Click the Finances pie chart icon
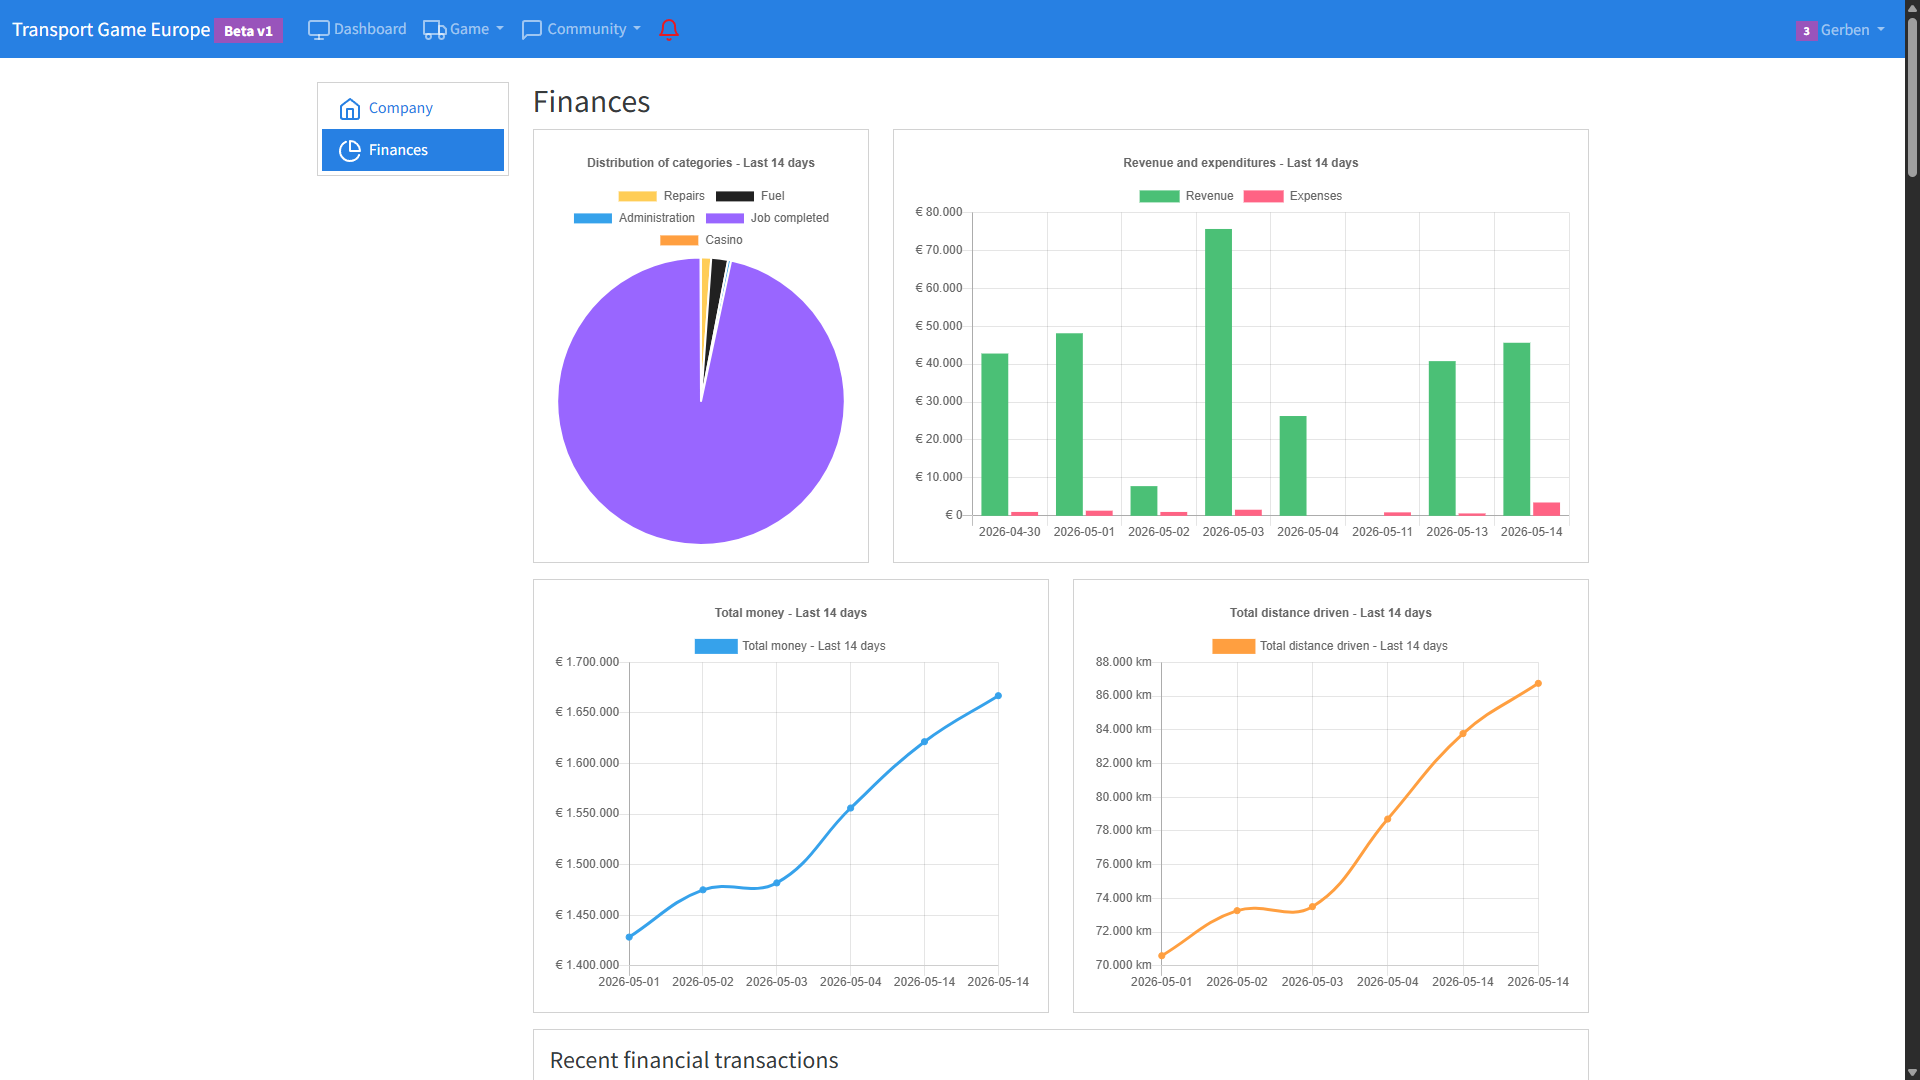Viewport: 1920px width, 1080px height. (x=349, y=150)
